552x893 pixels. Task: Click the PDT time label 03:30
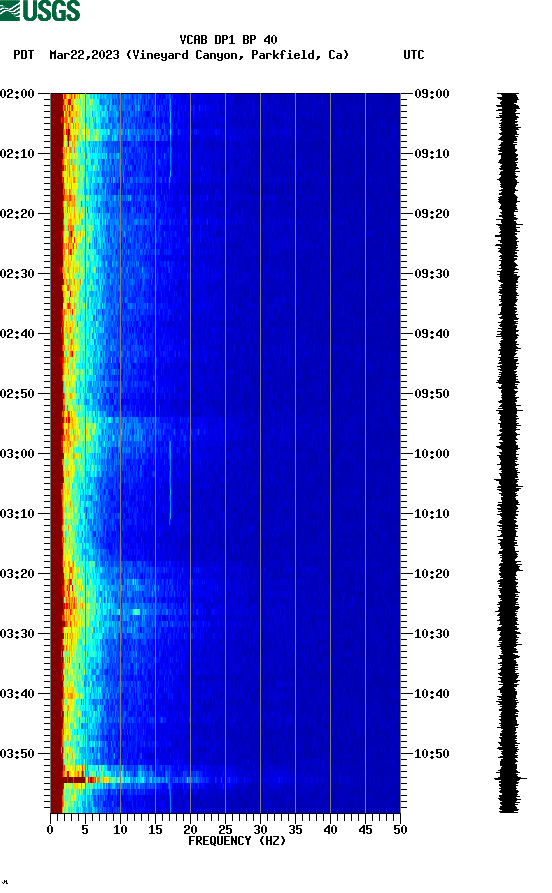(17, 634)
